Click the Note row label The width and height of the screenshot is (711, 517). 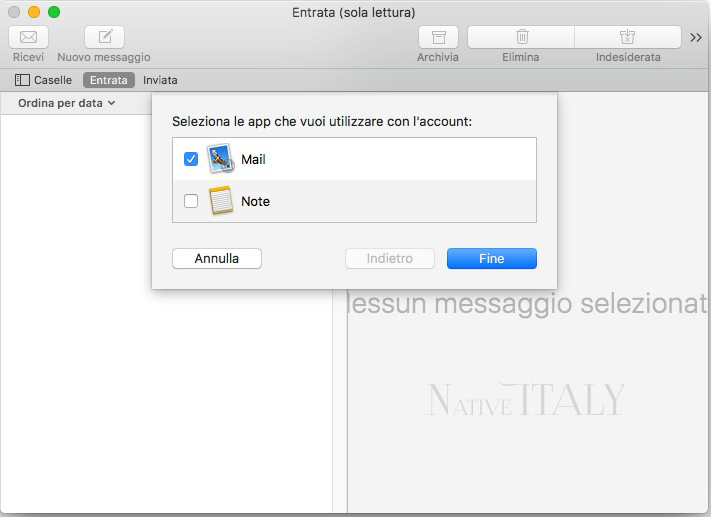tap(255, 201)
